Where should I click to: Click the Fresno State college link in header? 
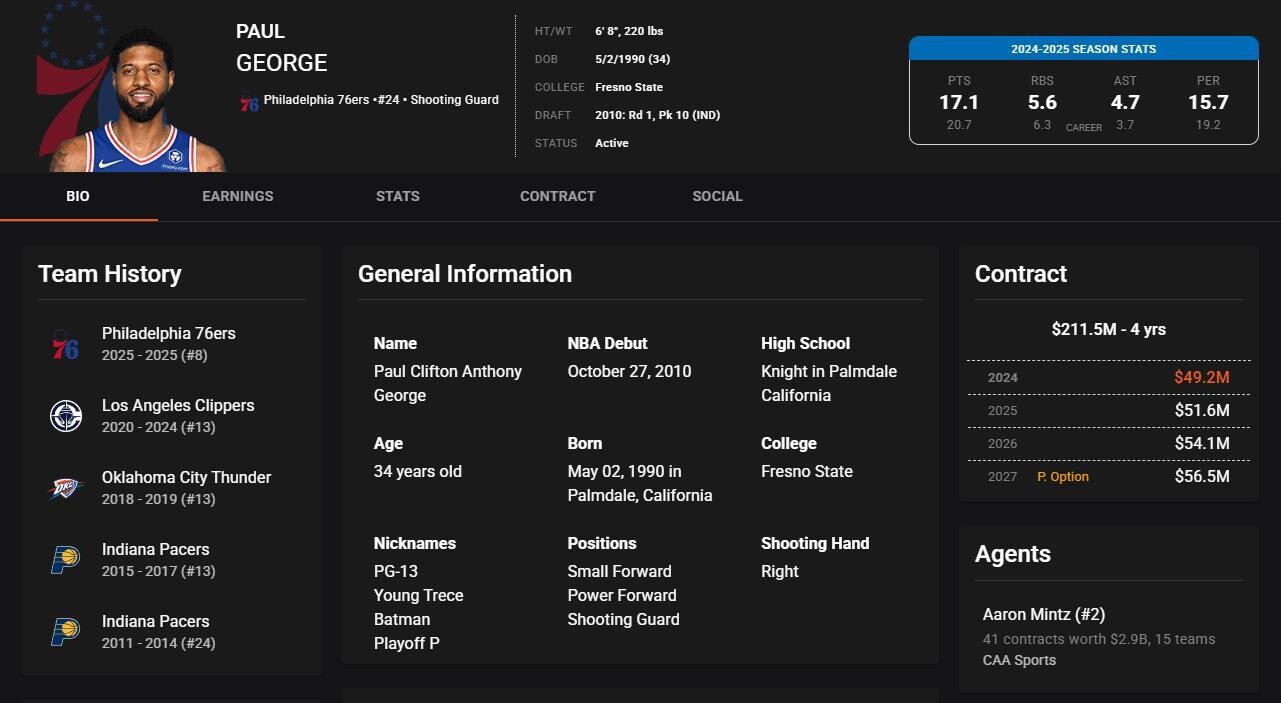pyautogui.click(x=628, y=87)
